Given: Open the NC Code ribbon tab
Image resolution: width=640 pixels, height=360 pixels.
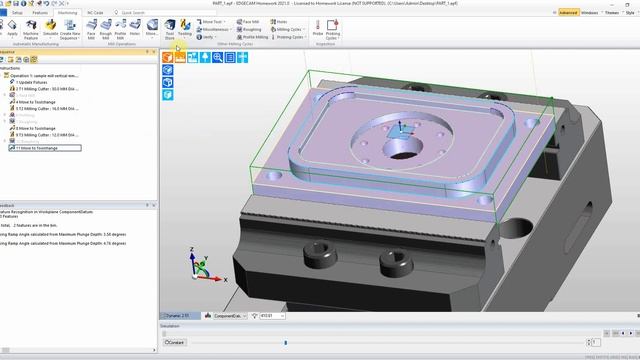Looking at the screenshot, I should point(95,13).
